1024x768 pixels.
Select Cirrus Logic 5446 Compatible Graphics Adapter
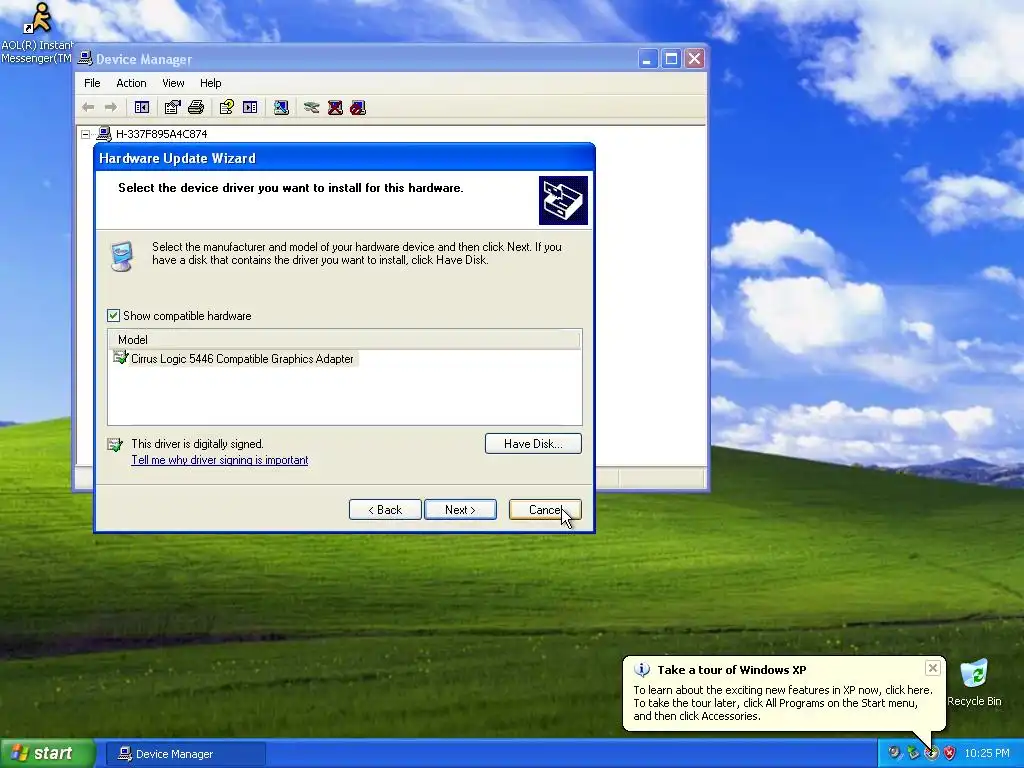click(x=242, y=359)
